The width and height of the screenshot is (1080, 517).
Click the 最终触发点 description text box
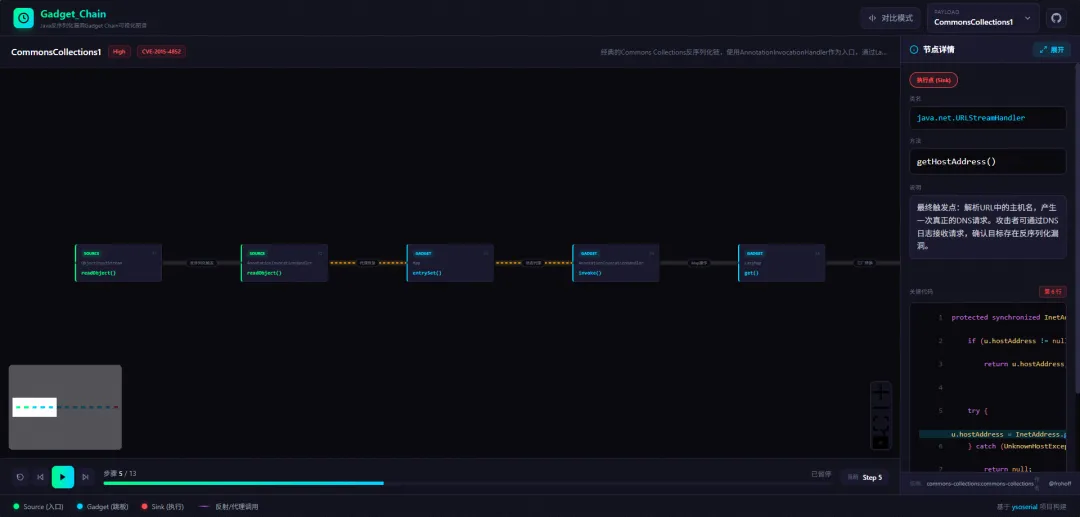tap(988, 226)
